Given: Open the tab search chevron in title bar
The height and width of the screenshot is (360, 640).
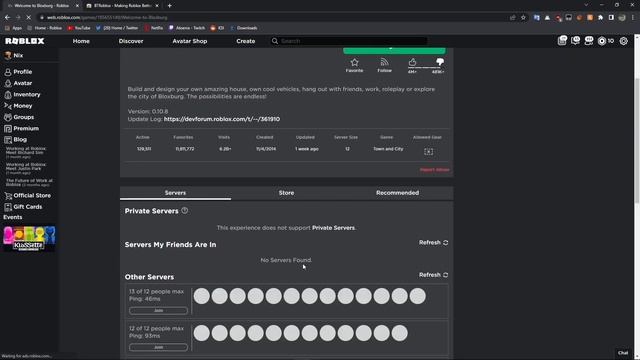Looking at the screenshot, I should 586,5.
